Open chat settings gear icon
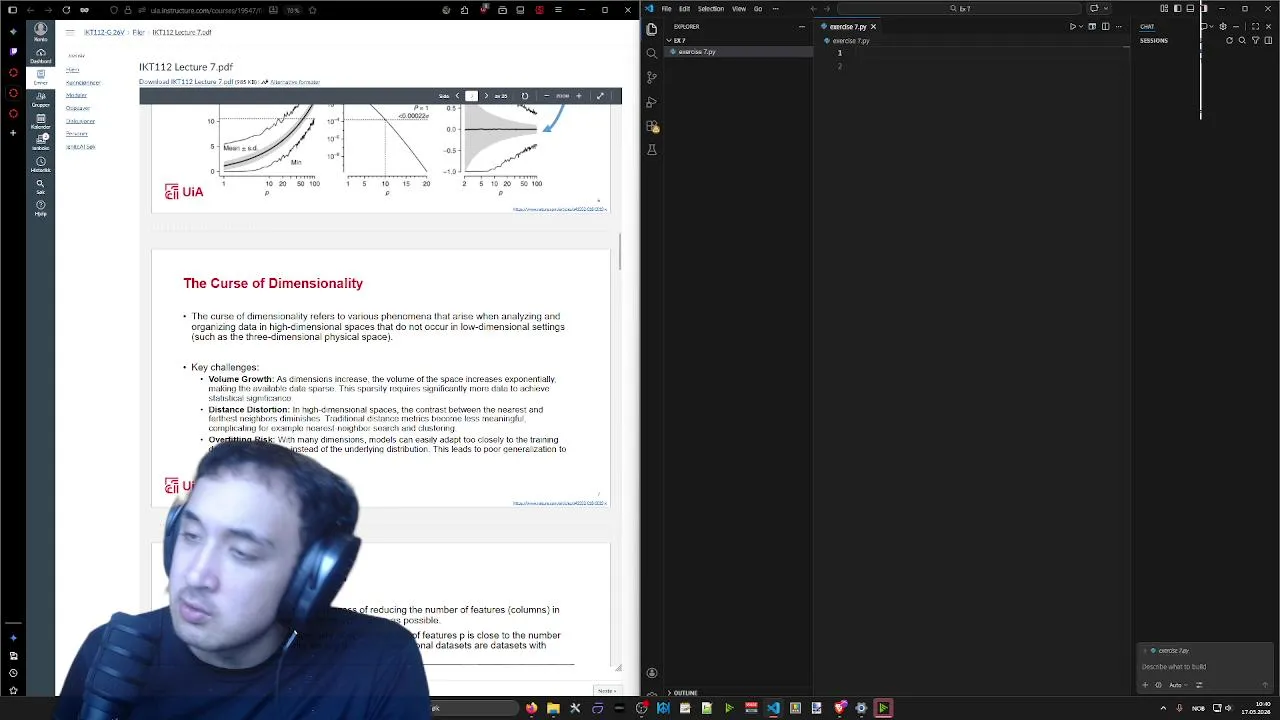Image resolution: width=1280 pixels, height=720 pixels. [x=1223, y=27]
